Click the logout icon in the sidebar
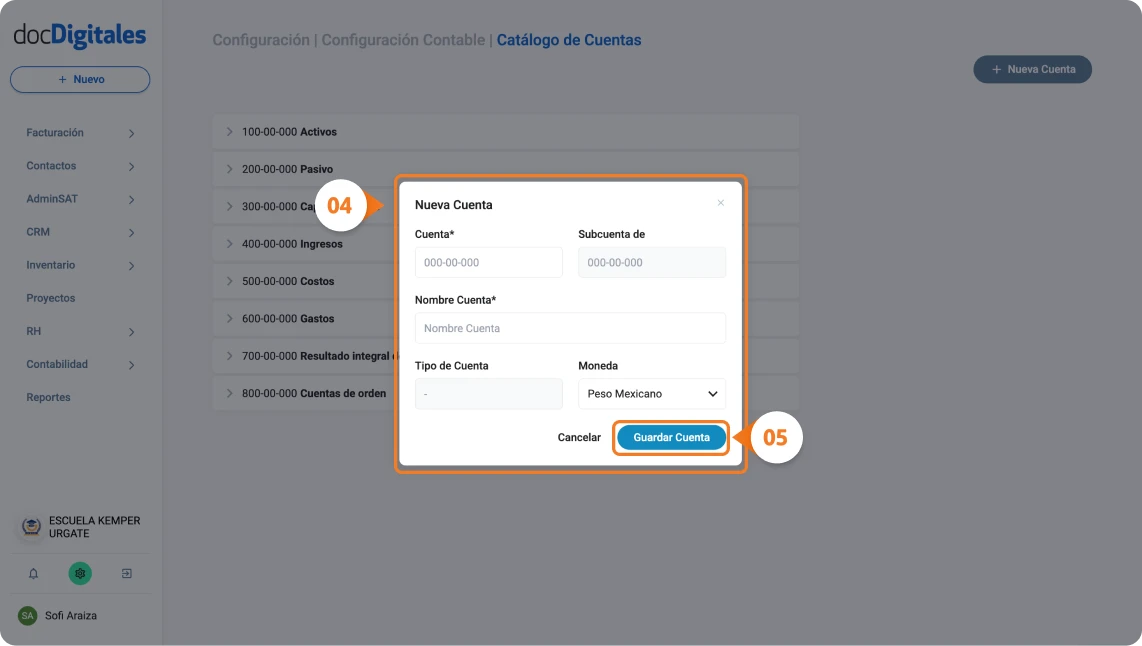Screen dimensions: 1142x646 coord(127,573)
